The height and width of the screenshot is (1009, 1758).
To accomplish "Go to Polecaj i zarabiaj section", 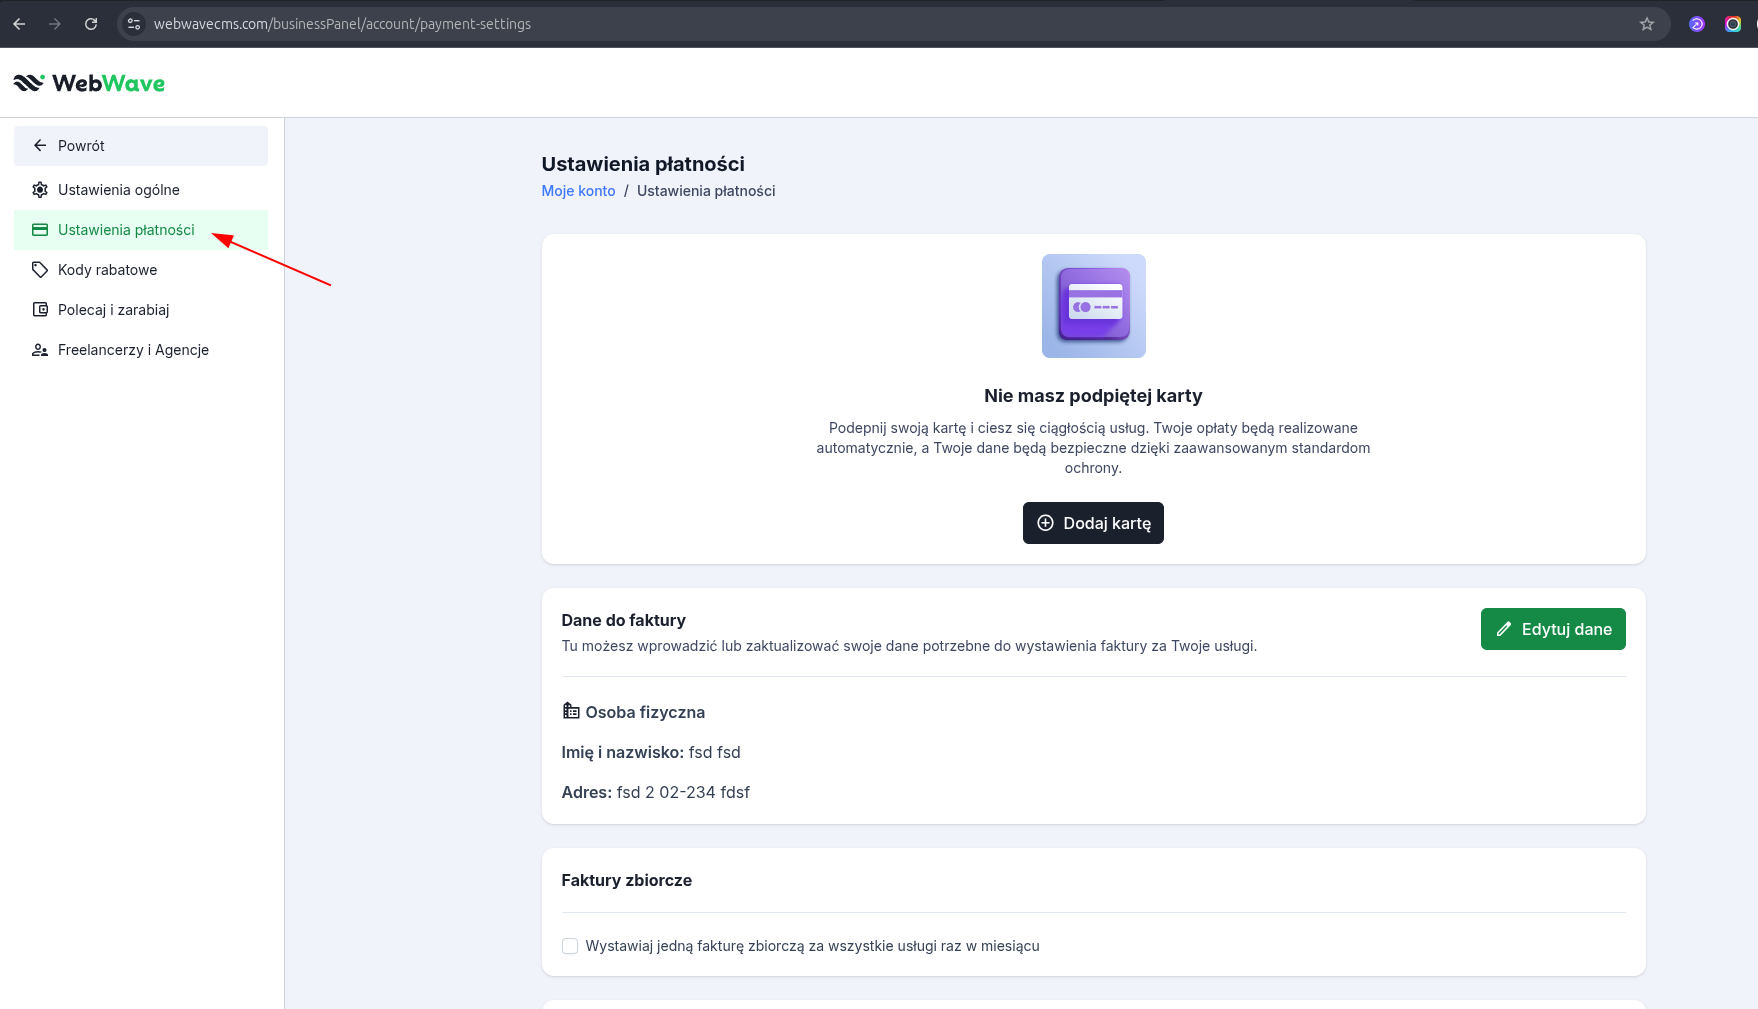I will [x=114, y=310].
